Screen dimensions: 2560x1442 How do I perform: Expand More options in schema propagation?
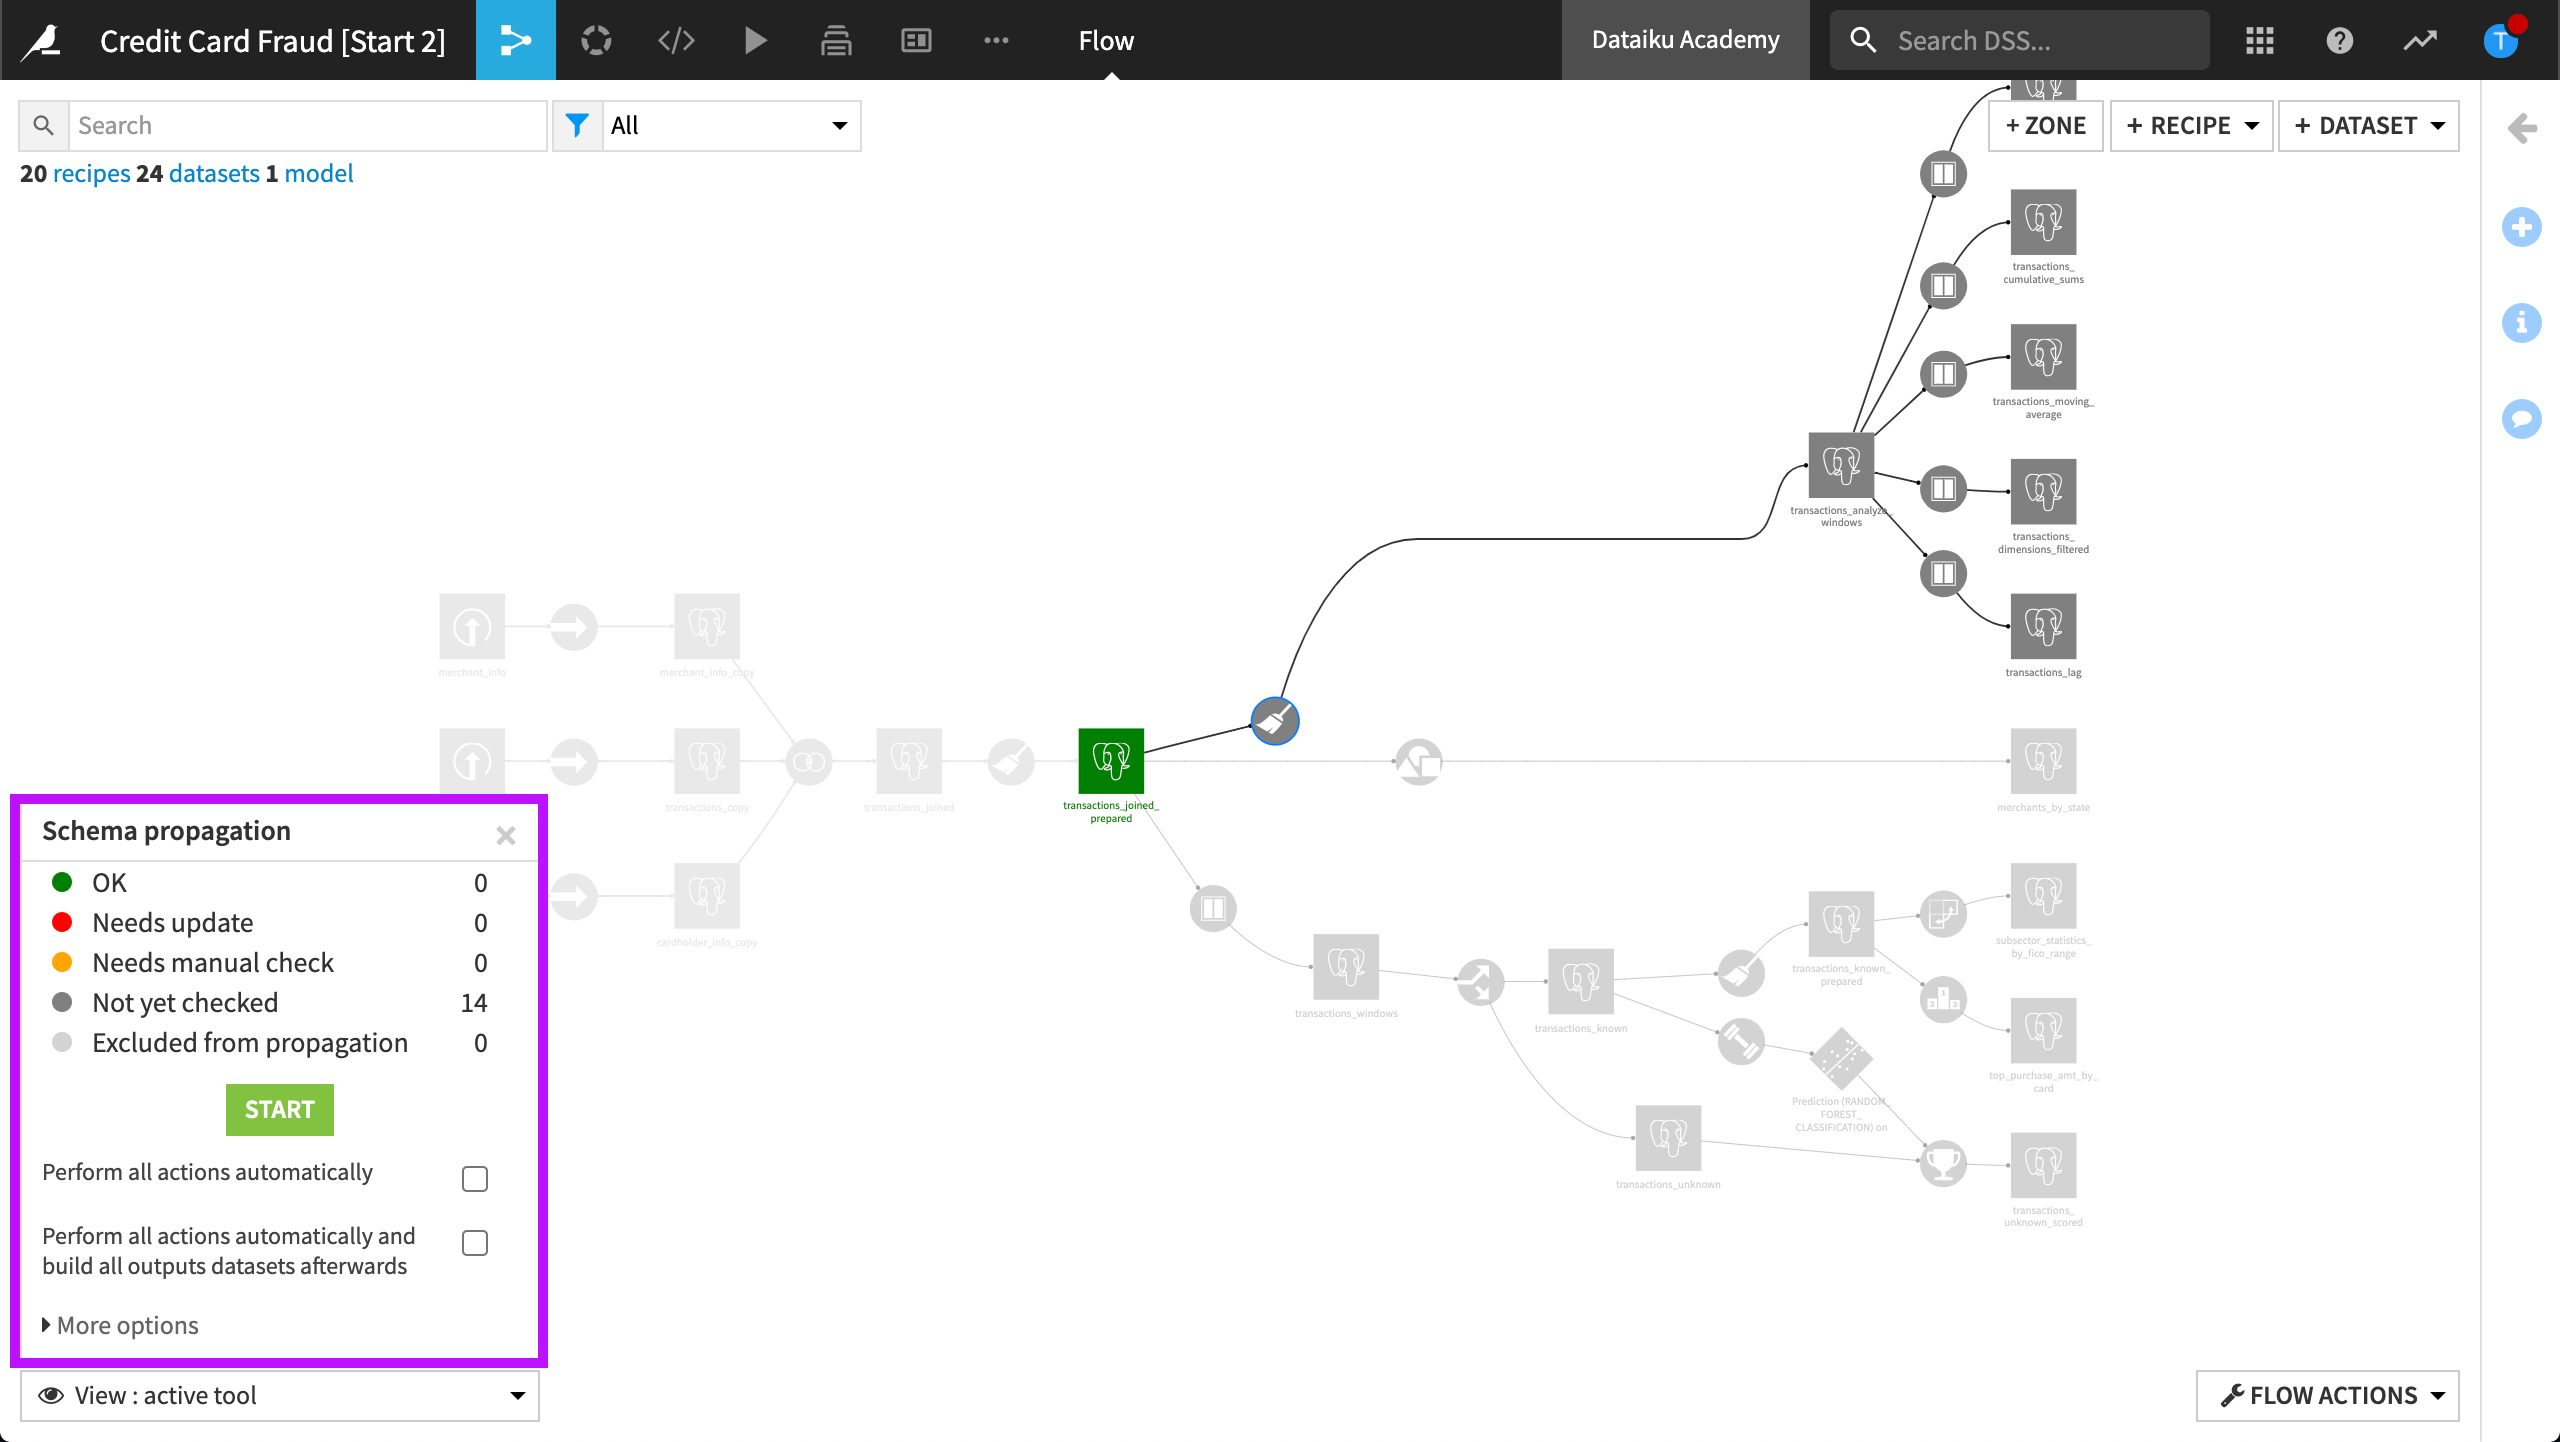click(114, 1324)
